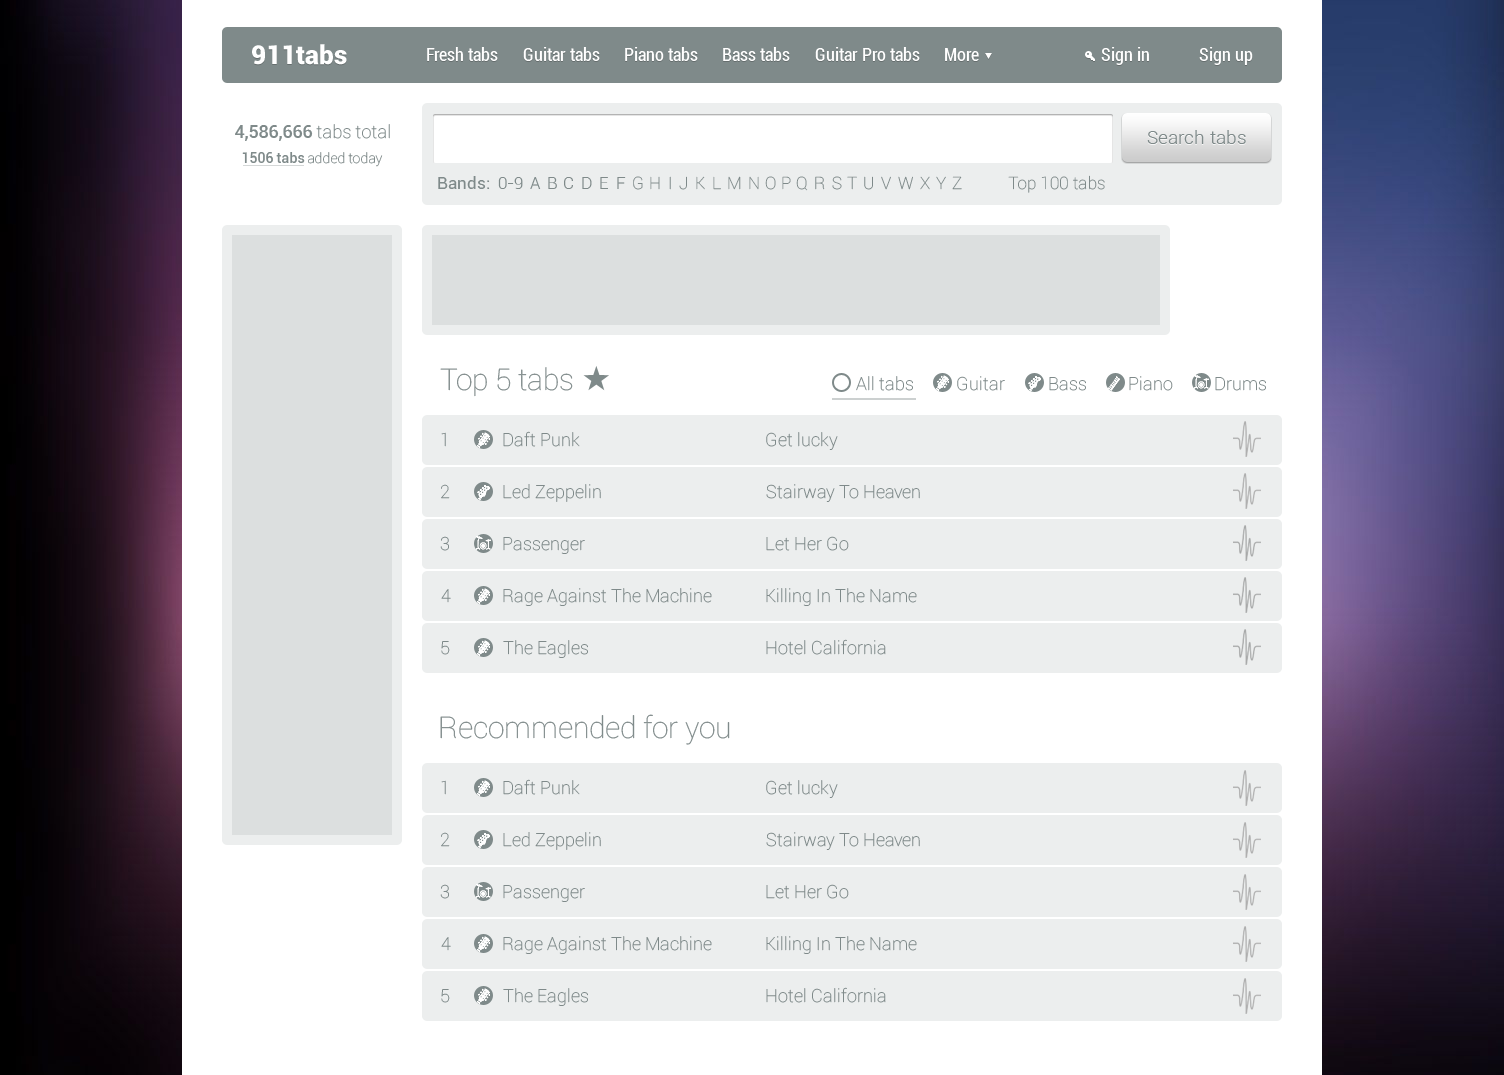Filter top tabs by Piano
The width and height of the screenshot is (1504, 1075).
coord(1139,384)
